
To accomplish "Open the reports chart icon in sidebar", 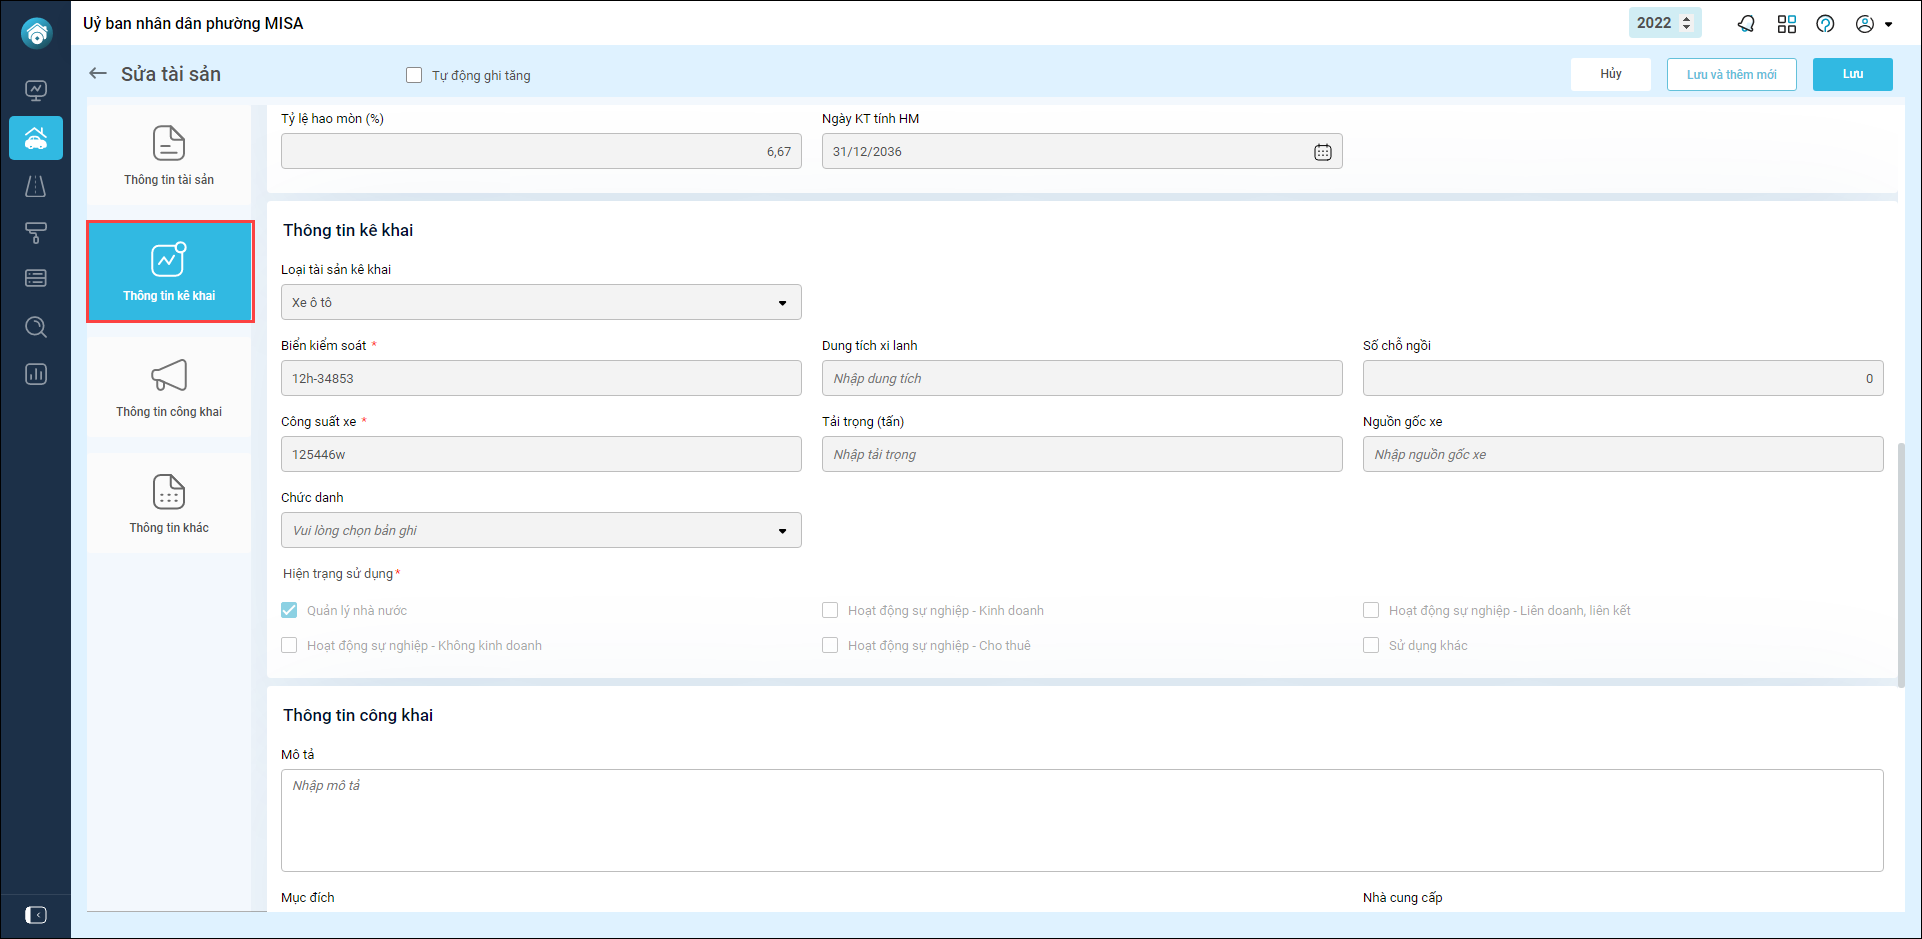I will coord(36,375).
